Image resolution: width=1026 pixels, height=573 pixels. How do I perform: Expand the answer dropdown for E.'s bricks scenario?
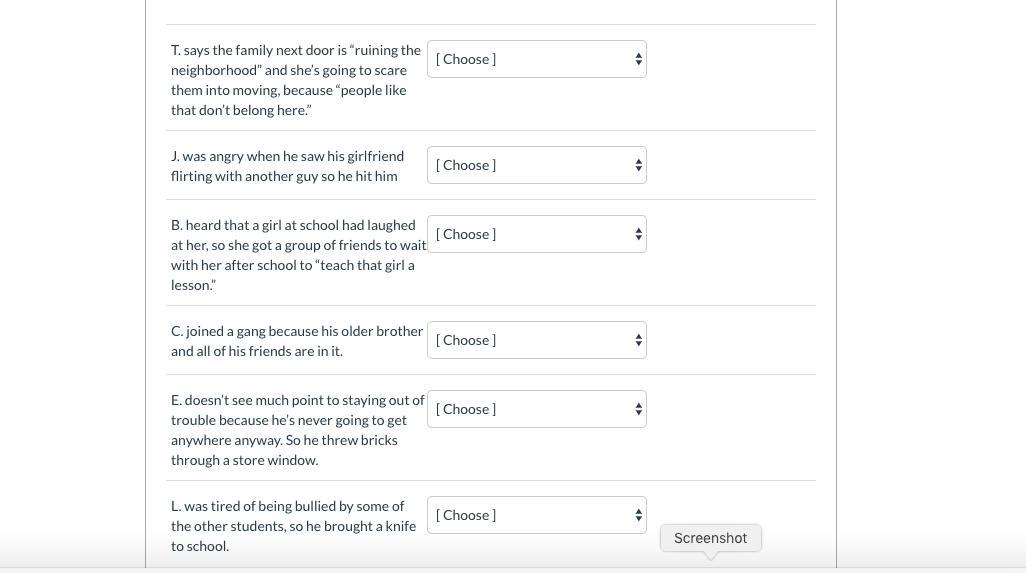(x=536, y=409)
